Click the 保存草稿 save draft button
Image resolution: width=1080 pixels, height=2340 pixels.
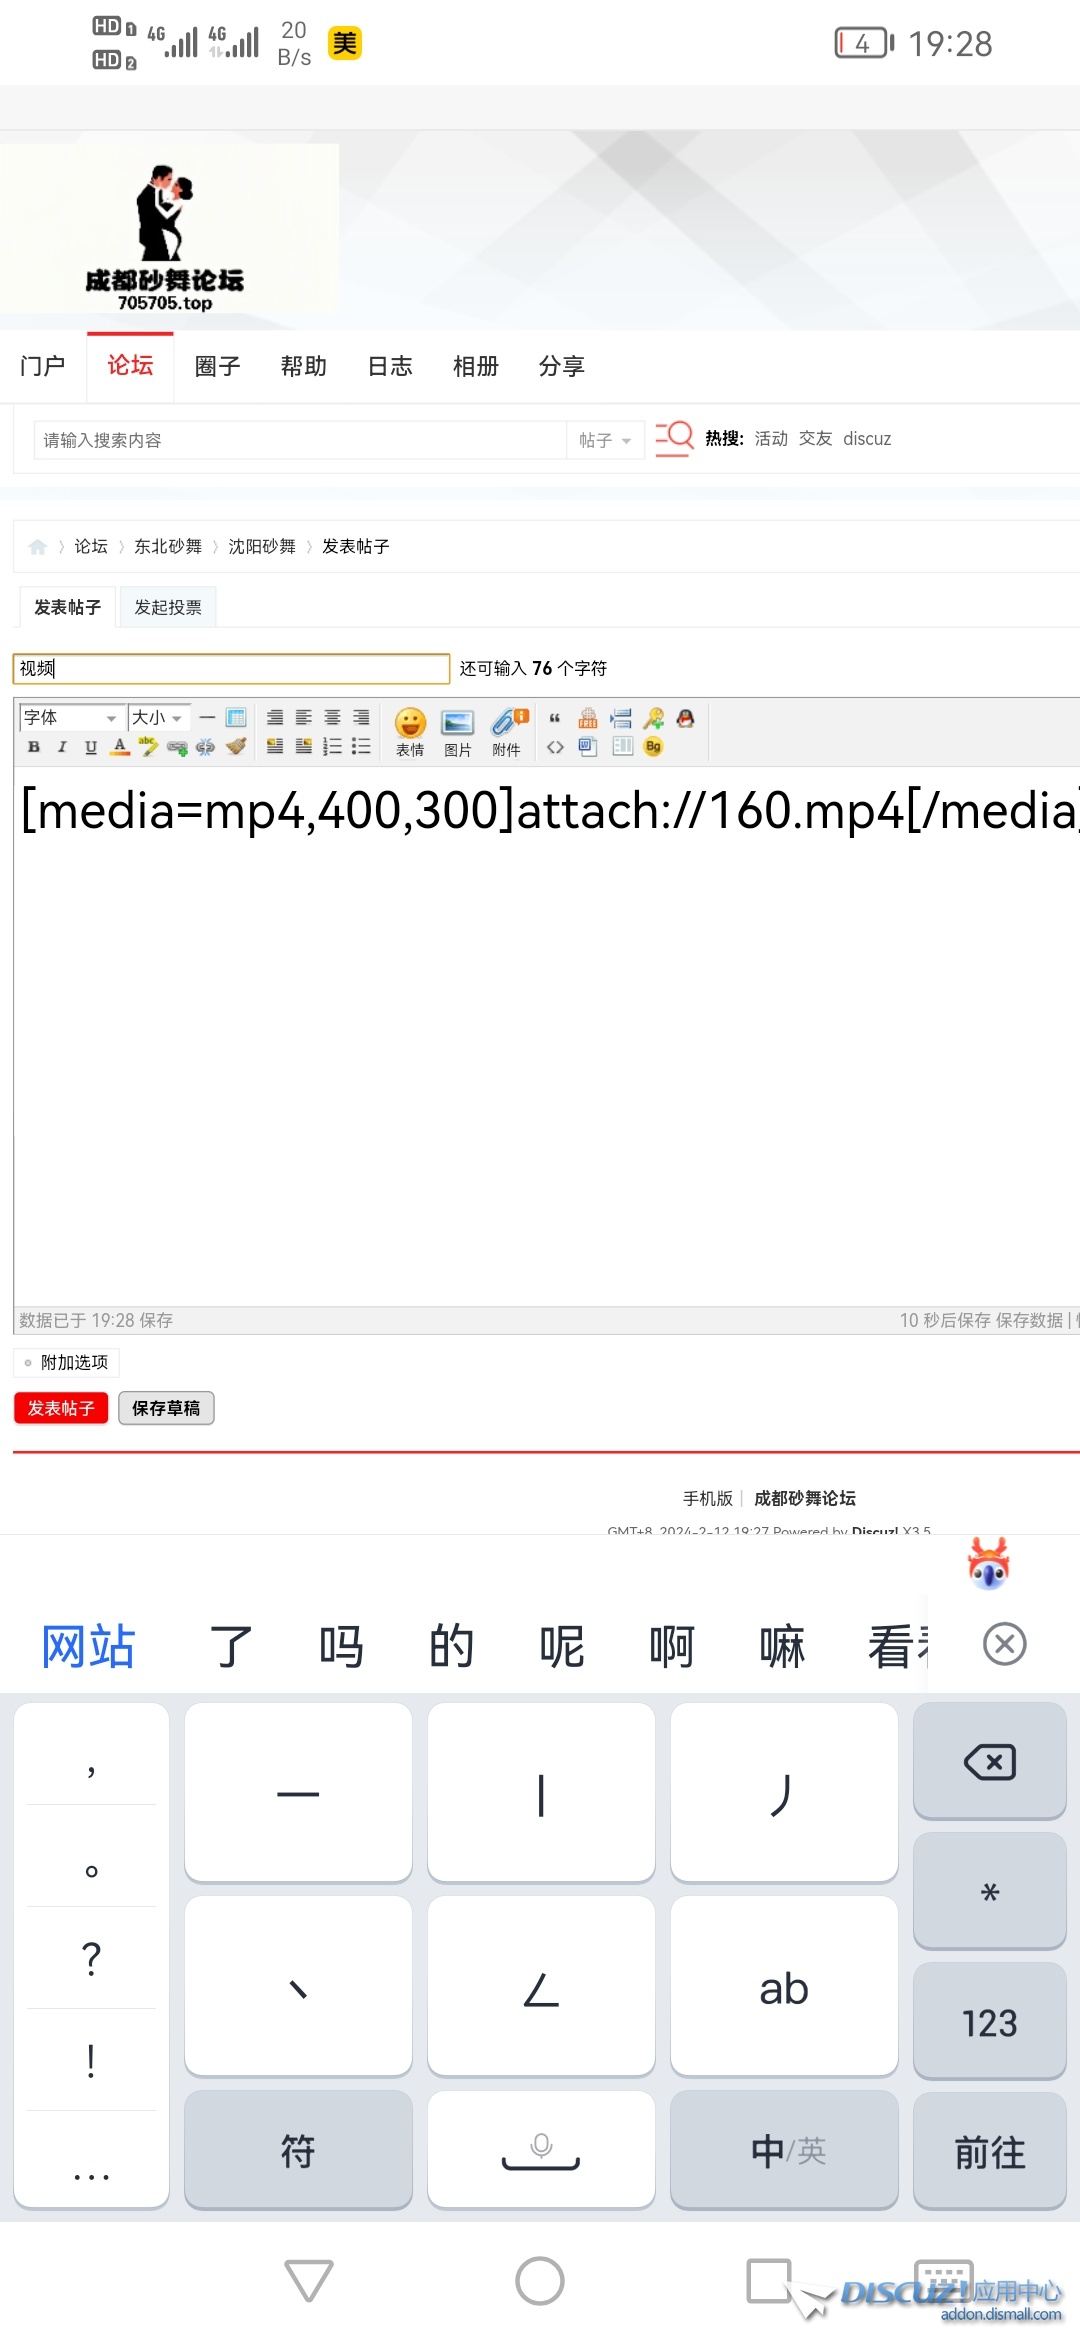[x=166, y=1408]
